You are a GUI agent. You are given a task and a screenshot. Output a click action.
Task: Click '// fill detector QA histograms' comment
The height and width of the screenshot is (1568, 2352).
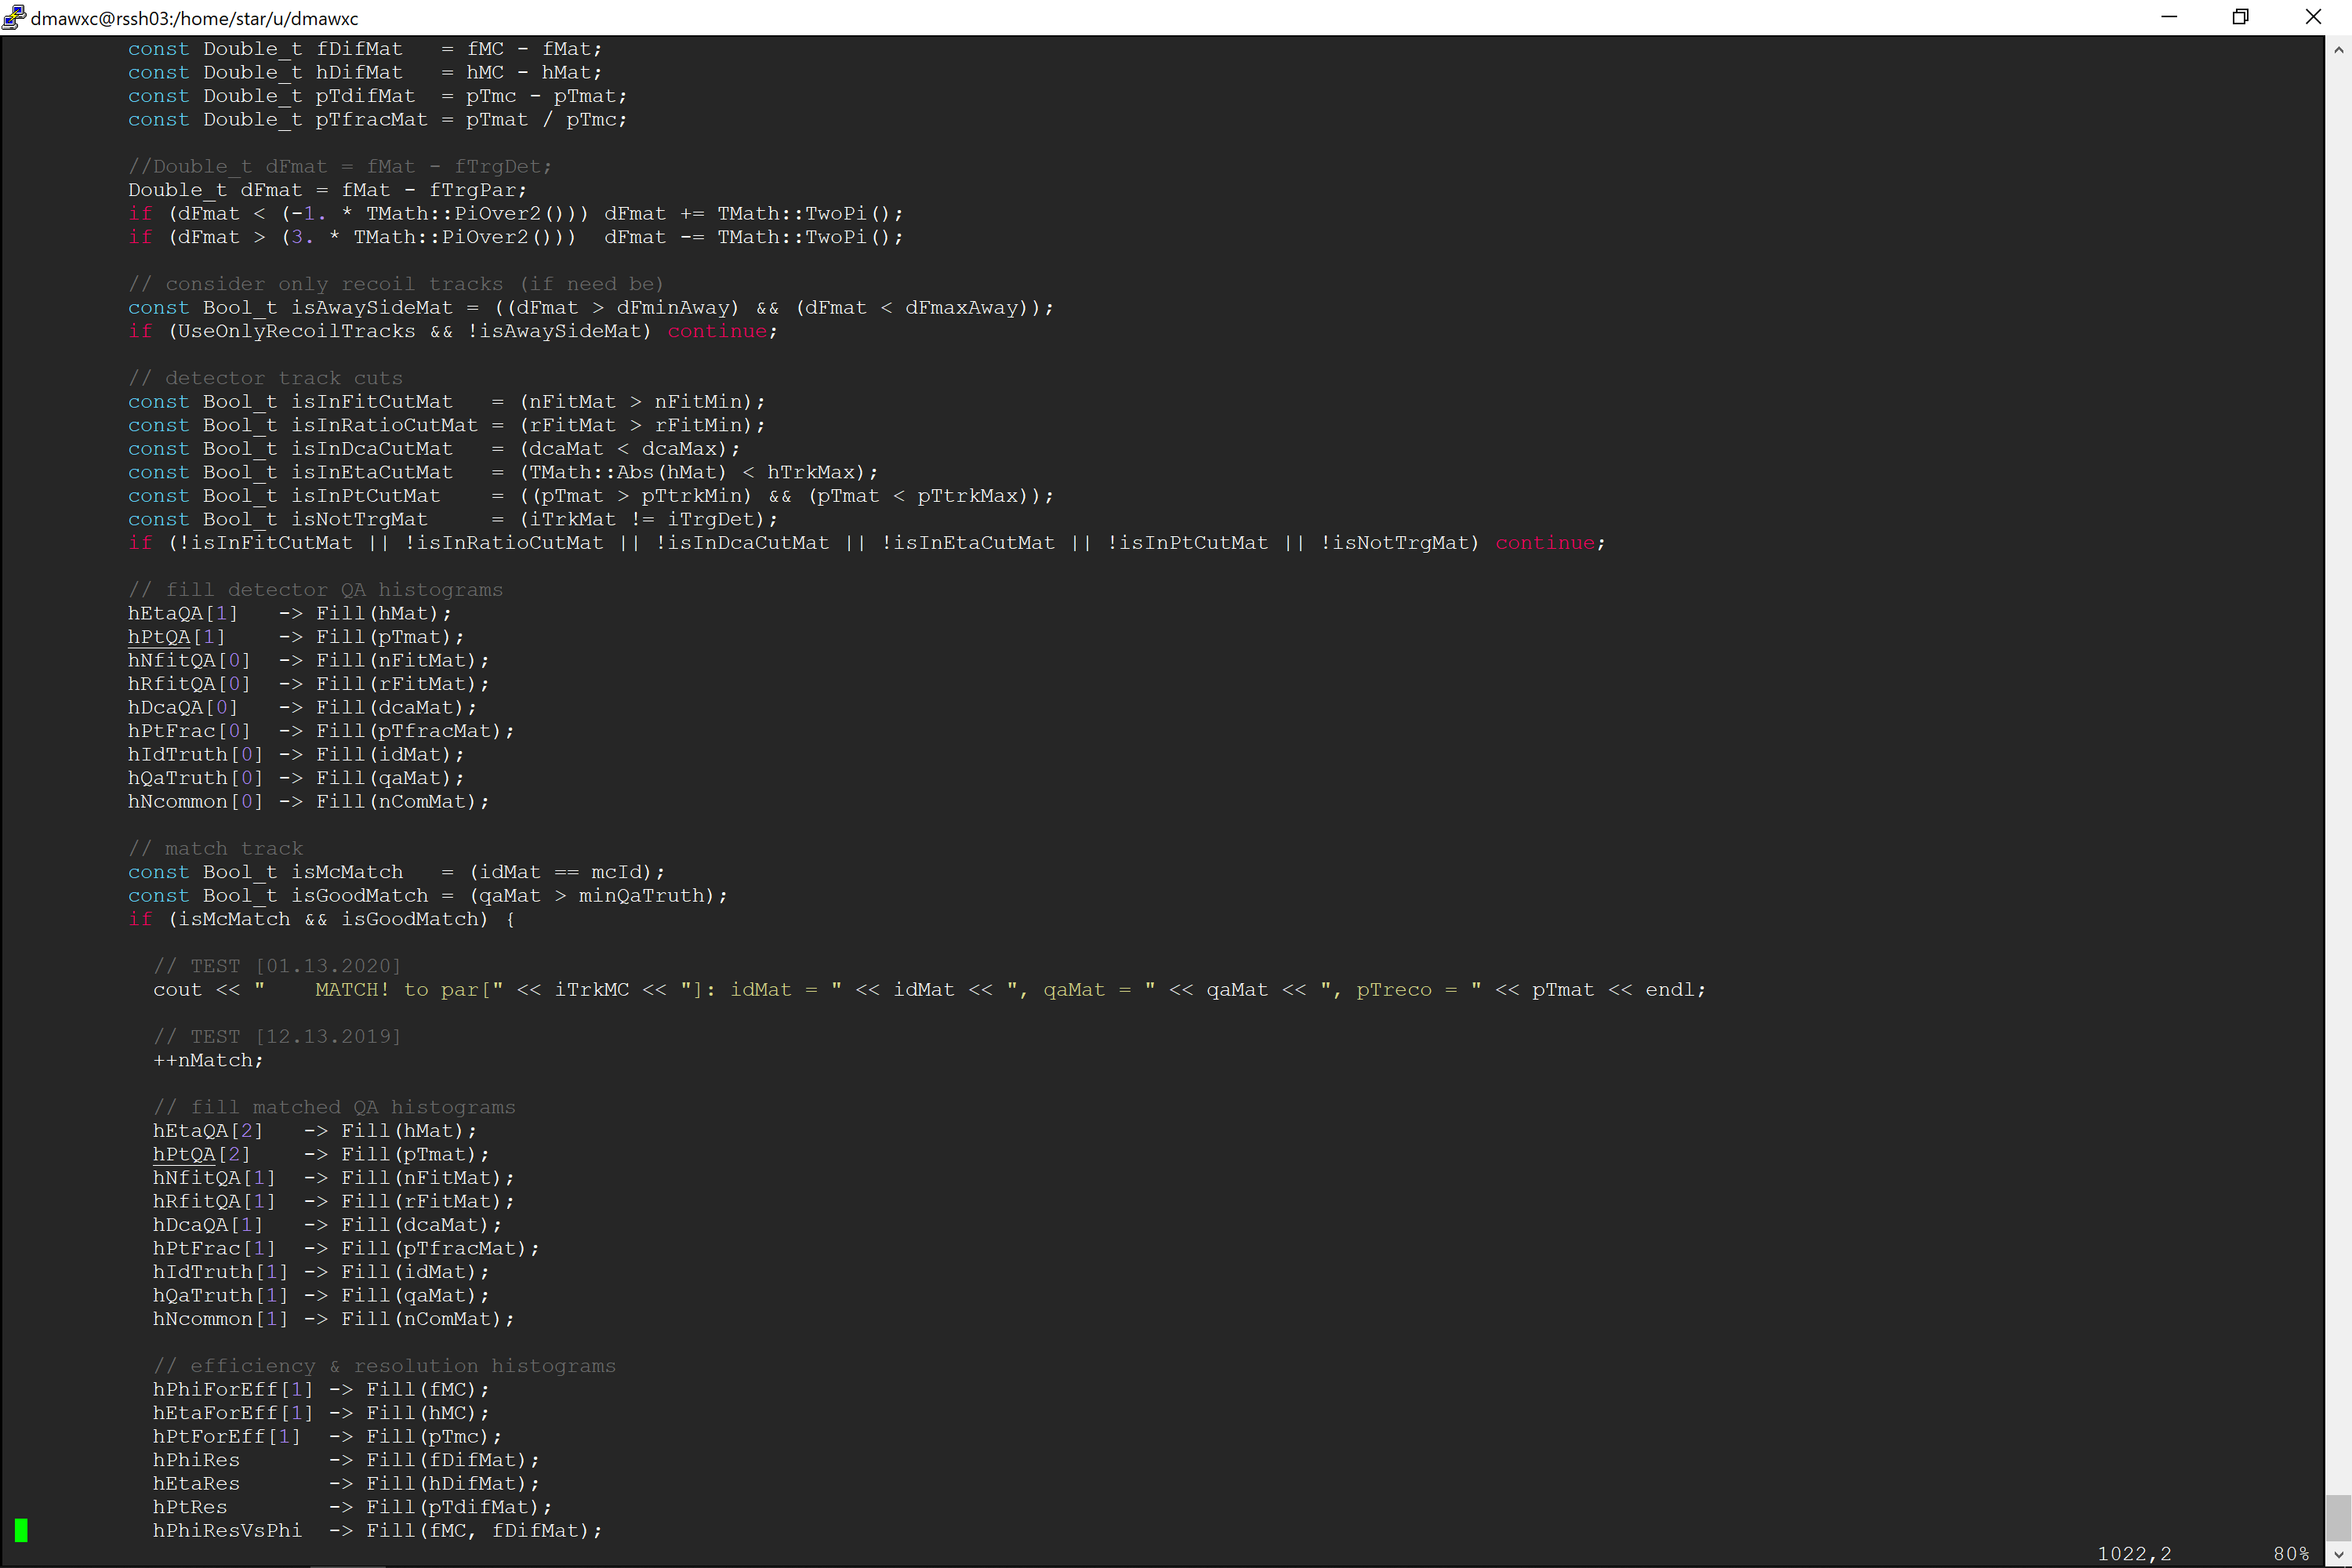point(315,589)
